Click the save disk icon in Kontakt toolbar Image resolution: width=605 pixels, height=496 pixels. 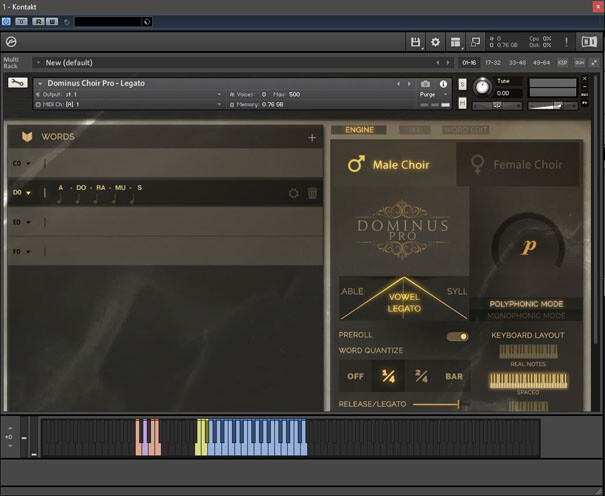point(415,42)
